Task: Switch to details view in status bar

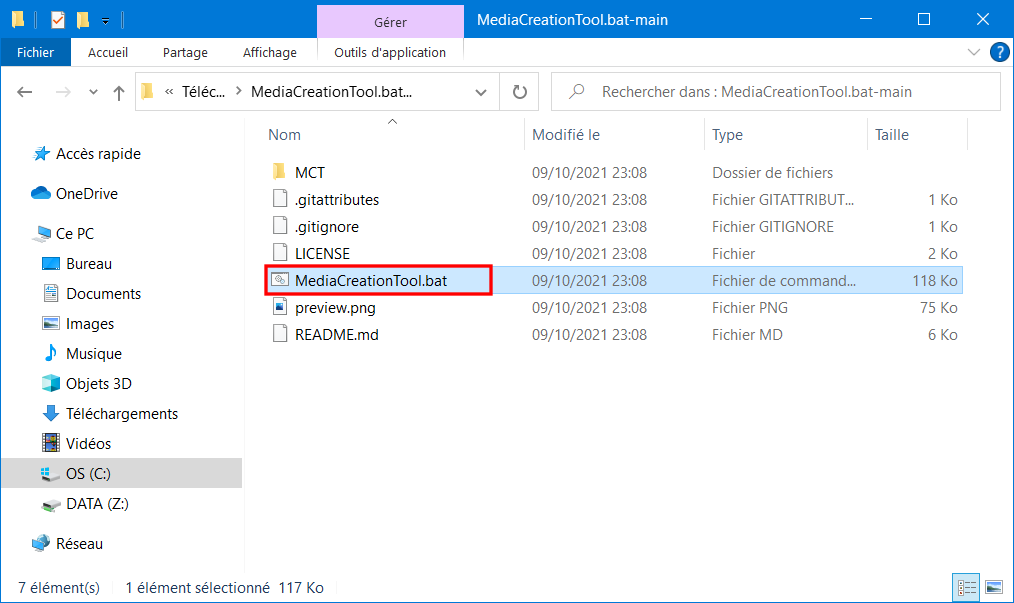Action: click(967, 587)
